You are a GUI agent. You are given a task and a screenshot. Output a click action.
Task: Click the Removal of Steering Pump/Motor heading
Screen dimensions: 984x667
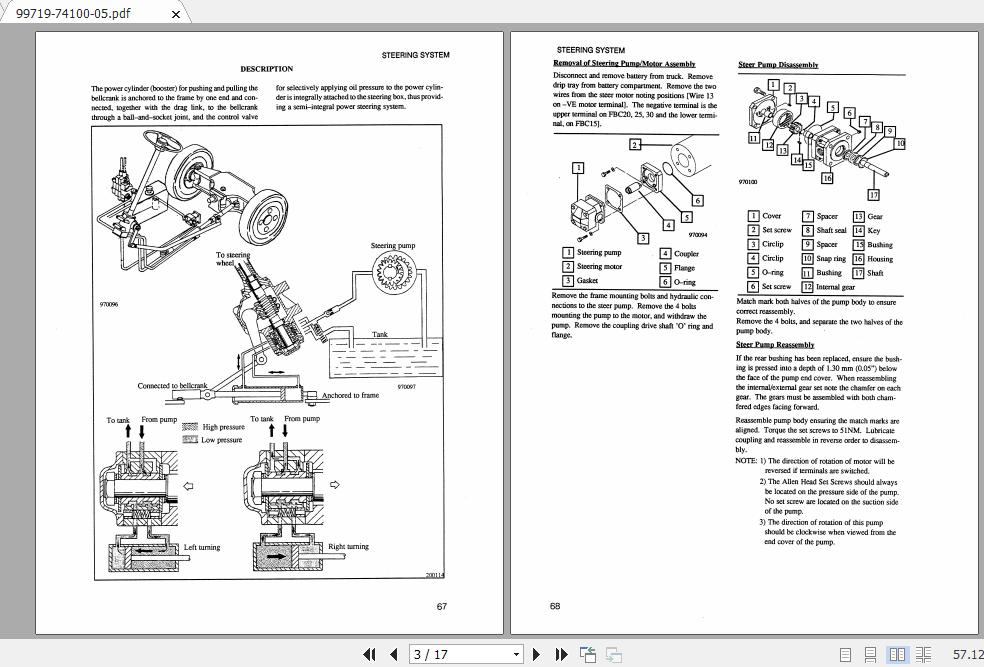pos(622,63)
